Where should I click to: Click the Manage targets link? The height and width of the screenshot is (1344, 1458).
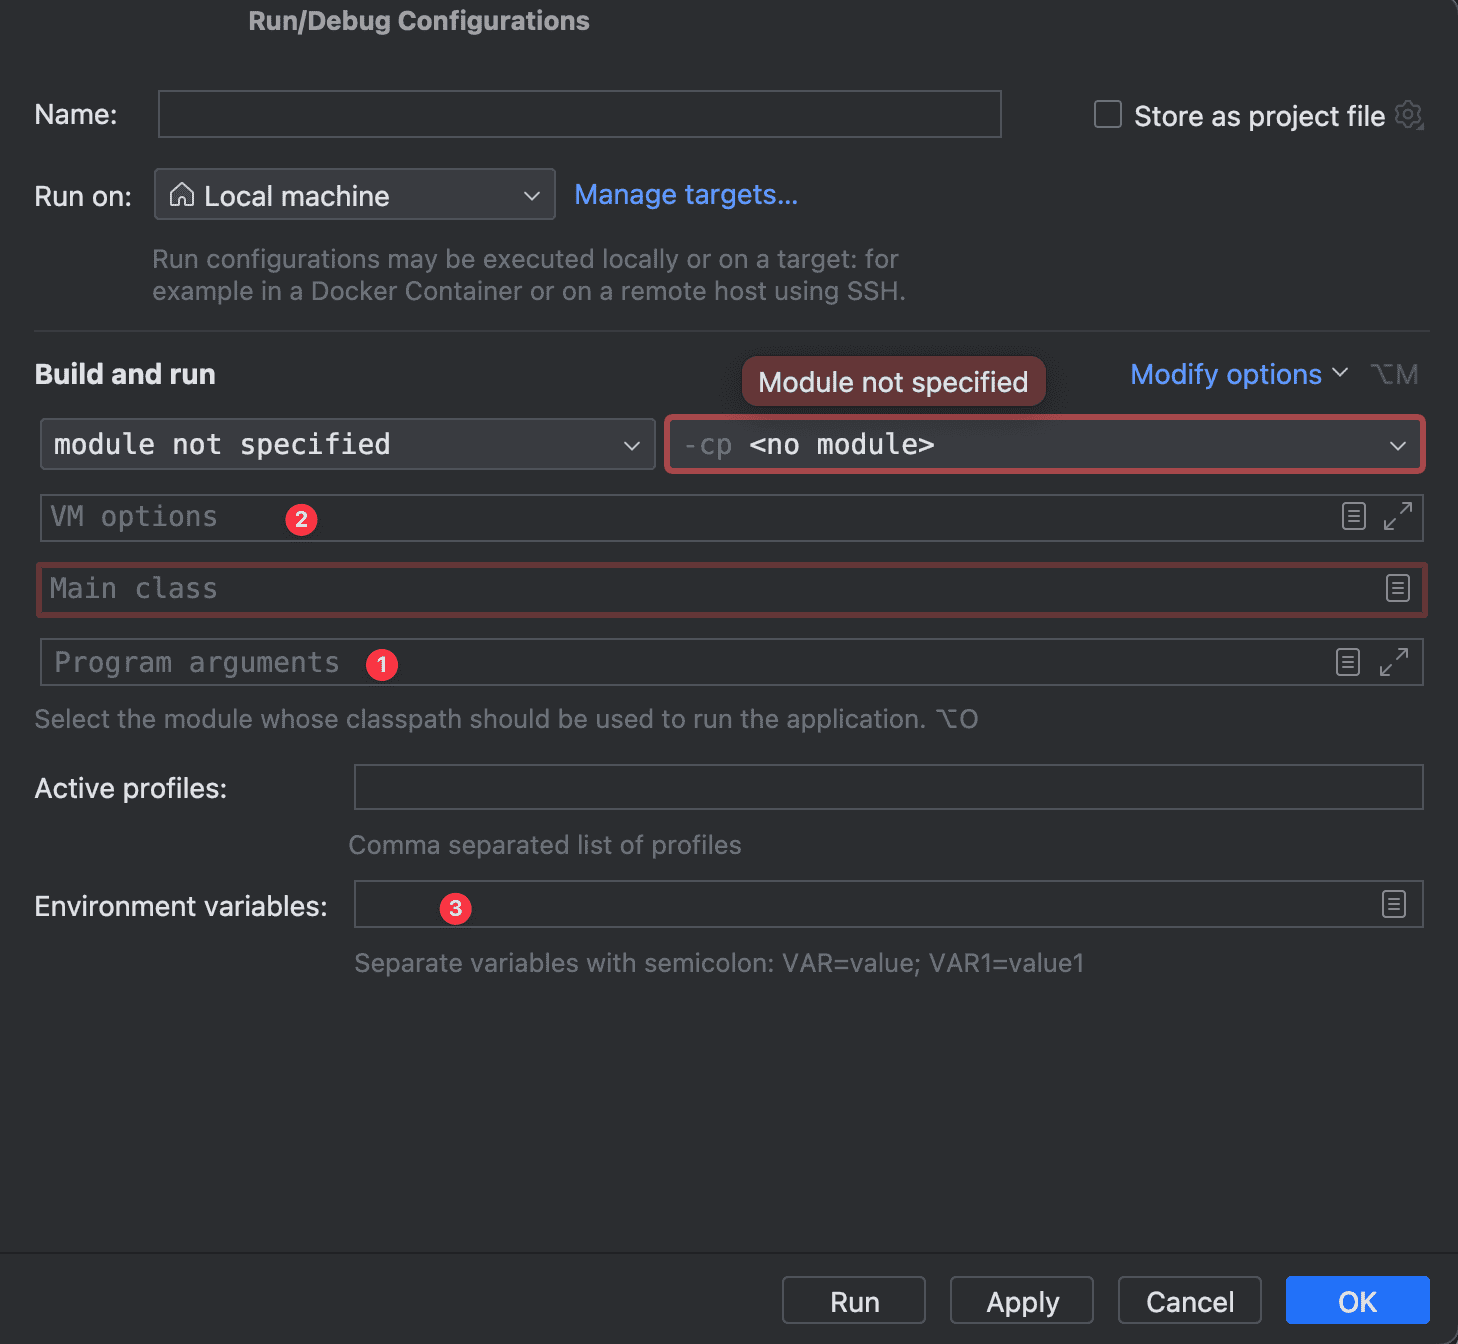[x=686, y=195]
